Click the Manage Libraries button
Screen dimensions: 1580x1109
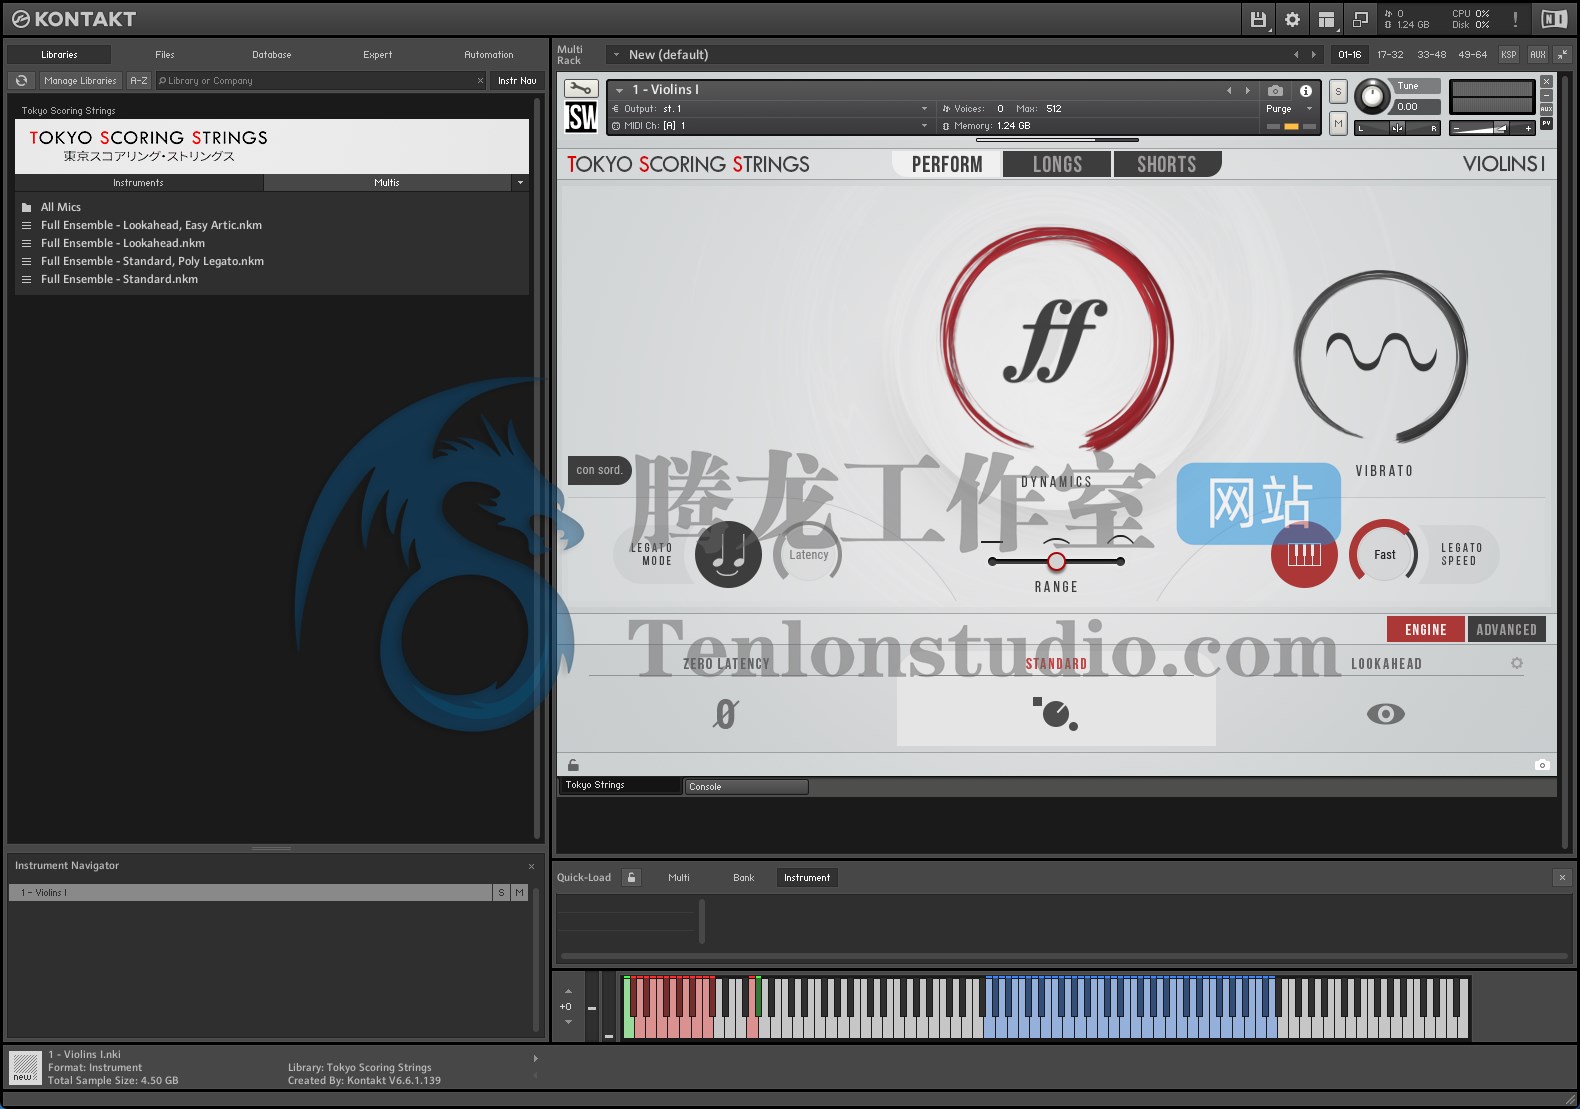tap(80, 81)
